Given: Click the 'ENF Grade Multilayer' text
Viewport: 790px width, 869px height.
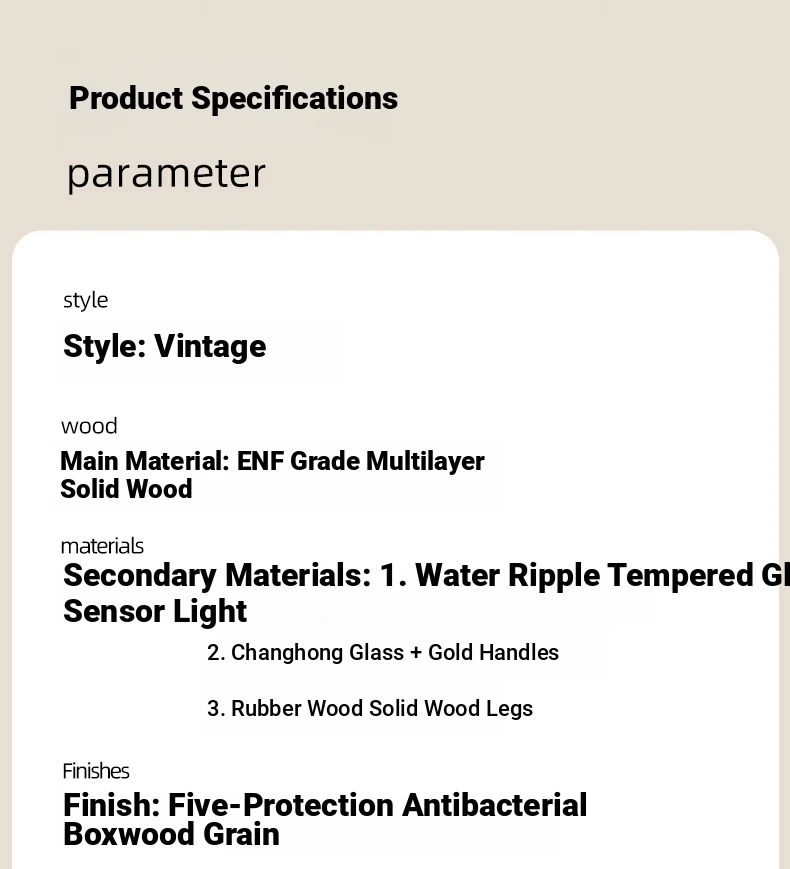Looking at the screenshot, I should point(360,461).
